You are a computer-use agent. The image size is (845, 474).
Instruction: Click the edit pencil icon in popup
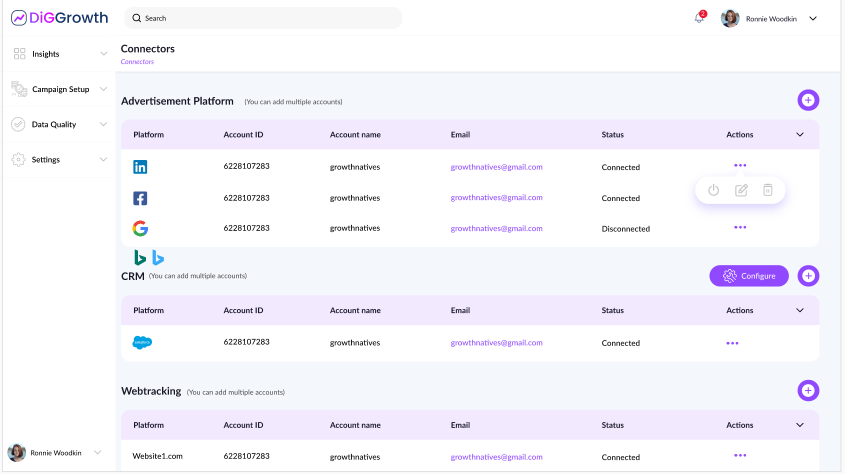tap(741, 190)
